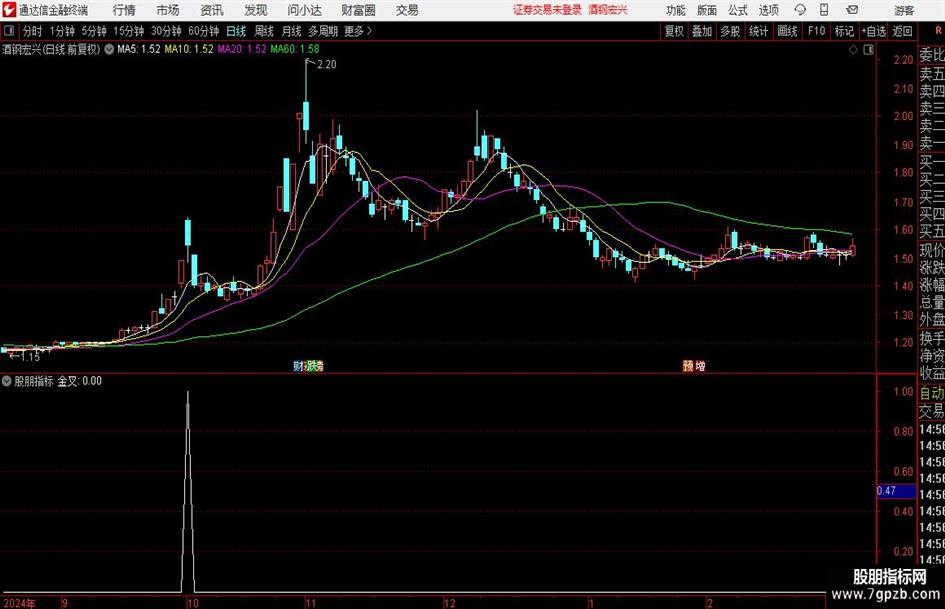The width and height of the screenshot is (945, 609).
Task: Switch to 5分钟 period tab
Action: click(93, 31)
